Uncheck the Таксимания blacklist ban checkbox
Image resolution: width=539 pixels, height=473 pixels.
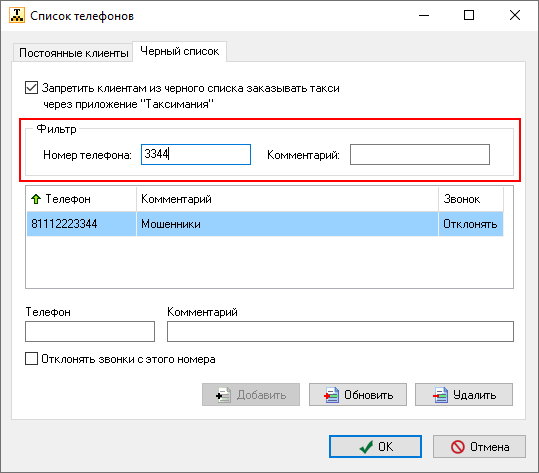[x=31, y=88]
